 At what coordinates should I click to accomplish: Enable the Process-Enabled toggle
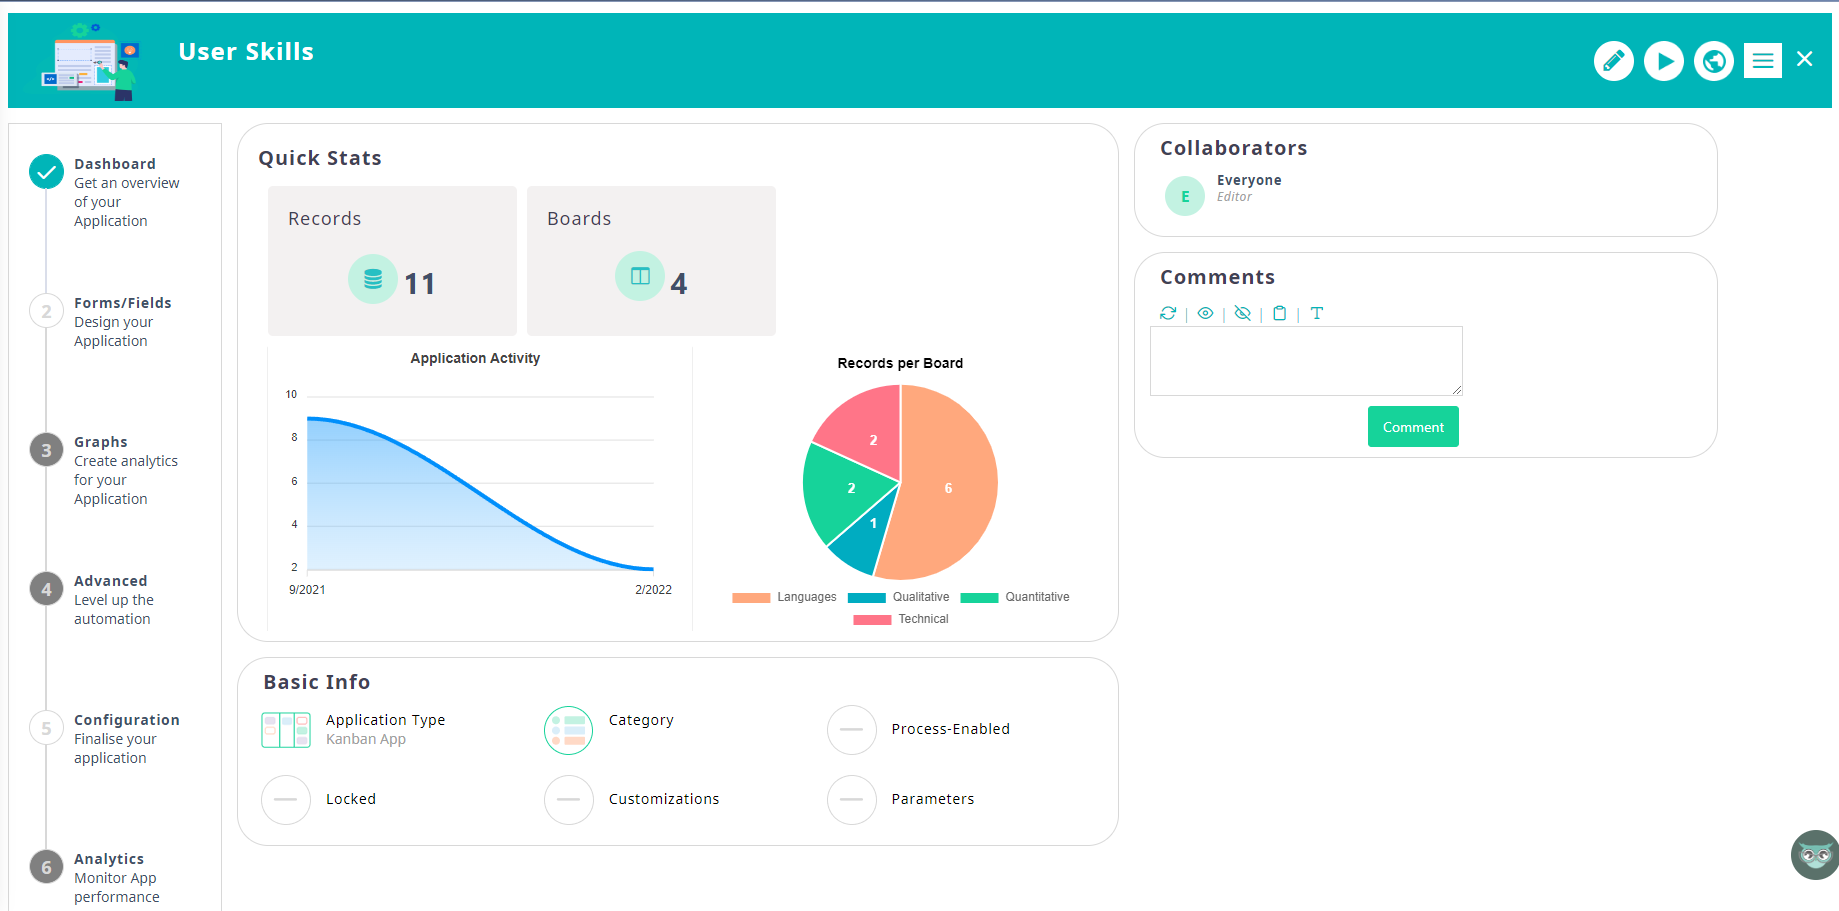click(851, 729)
